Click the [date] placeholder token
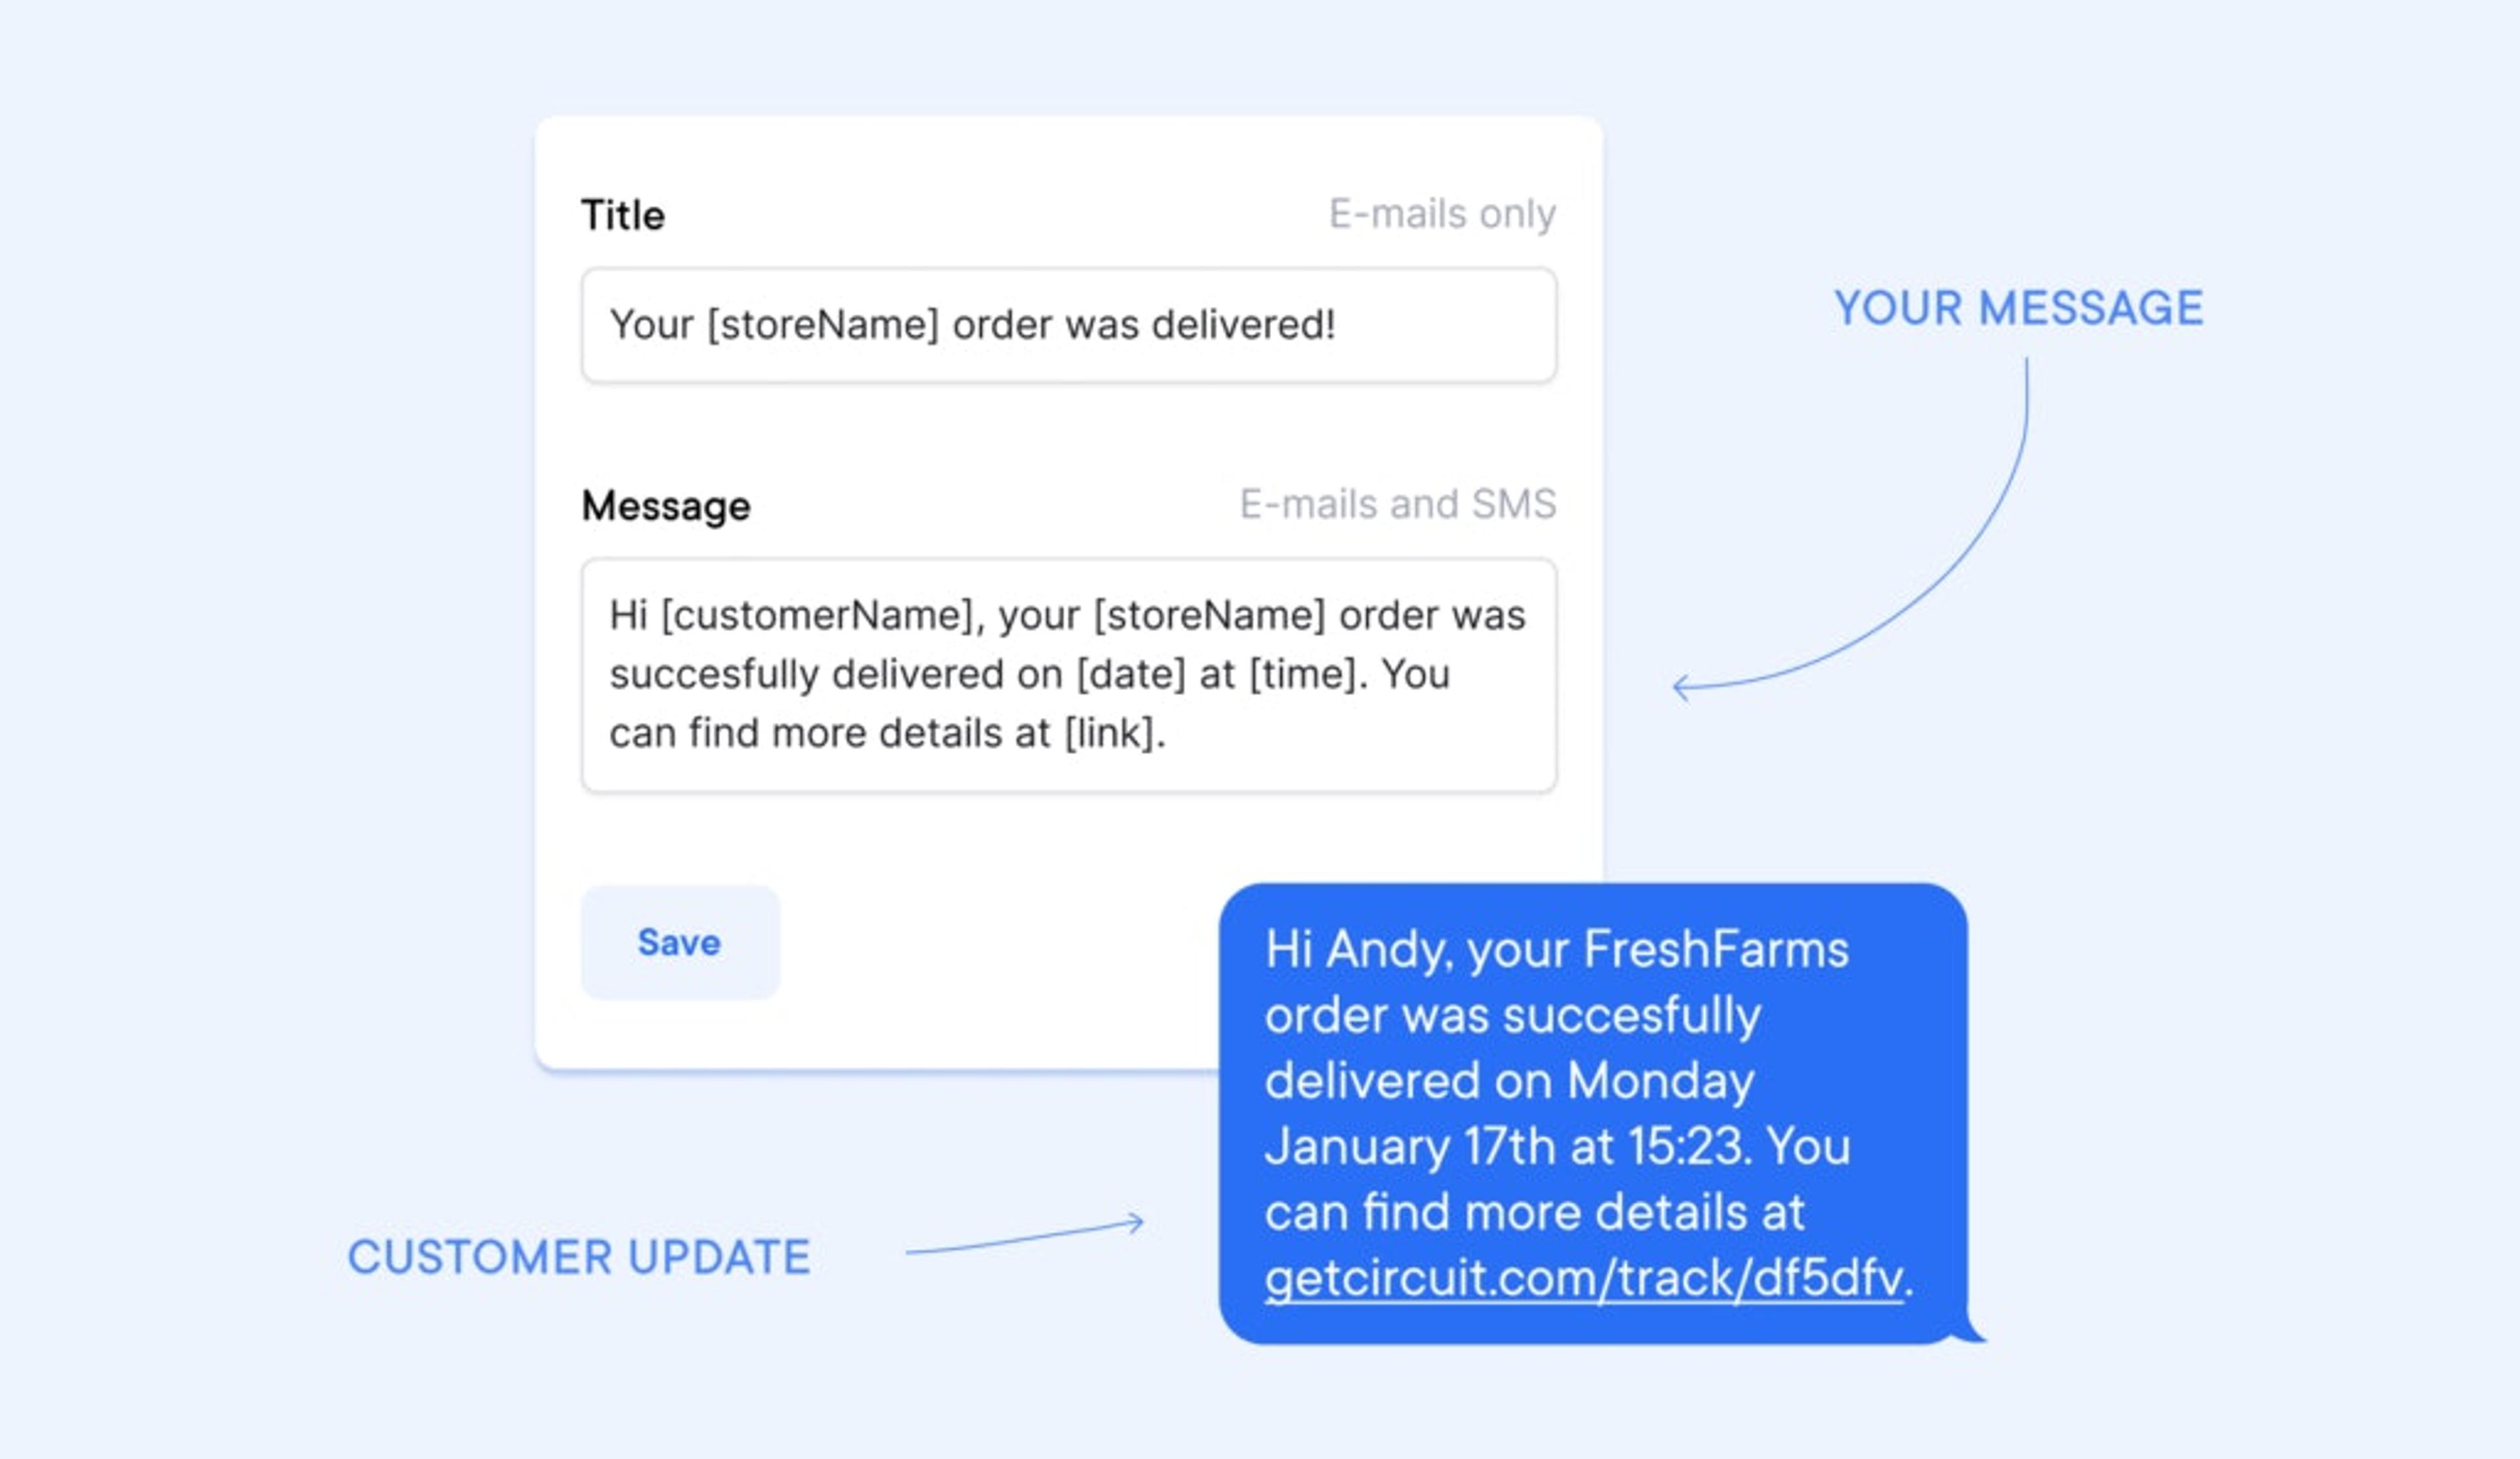The height and width of the screenshot is (1459, 2520). pyautogui.click(x=1131, y=674)
